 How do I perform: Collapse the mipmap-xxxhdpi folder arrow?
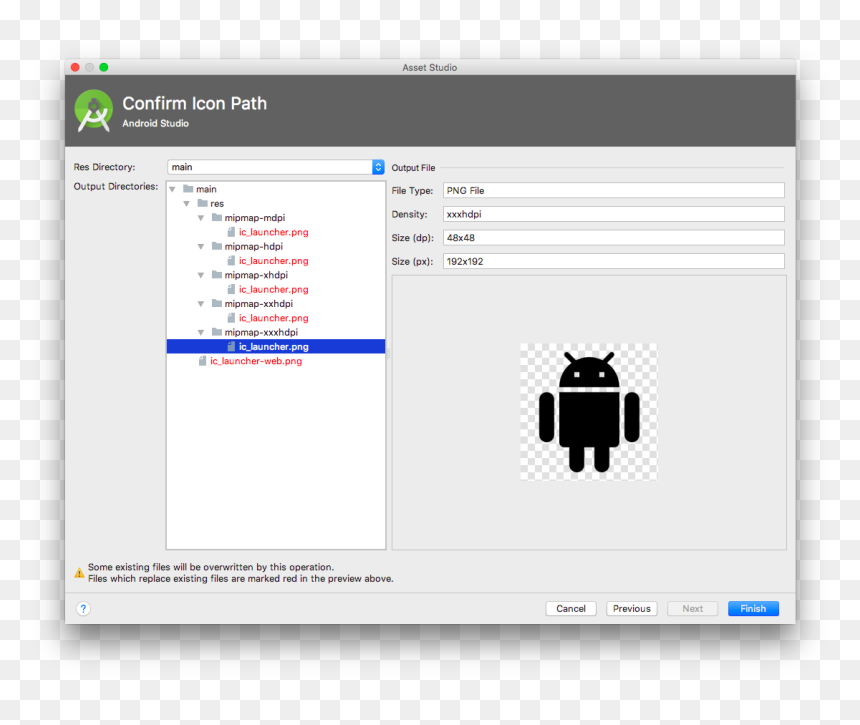[x=201, y=332]
